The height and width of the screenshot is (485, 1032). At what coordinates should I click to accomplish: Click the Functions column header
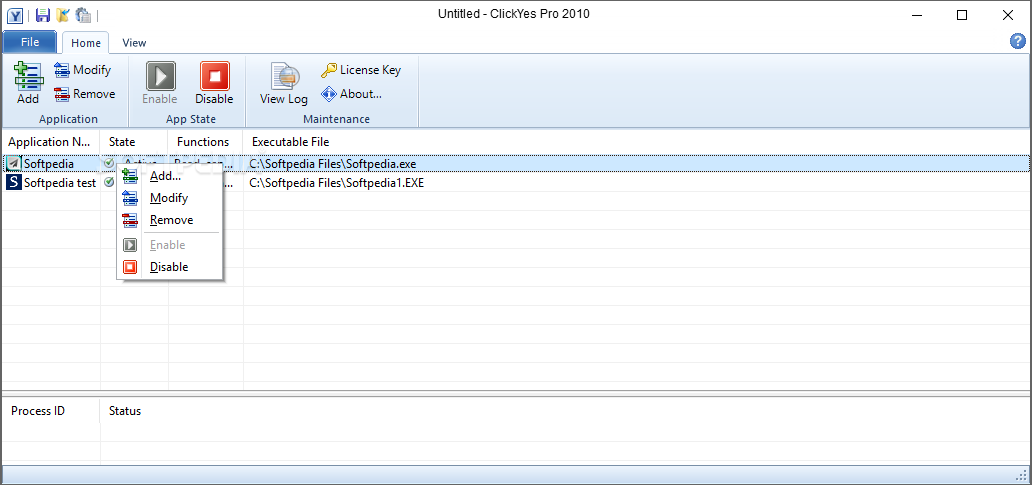pyautogui.click(x=205, y=141)
